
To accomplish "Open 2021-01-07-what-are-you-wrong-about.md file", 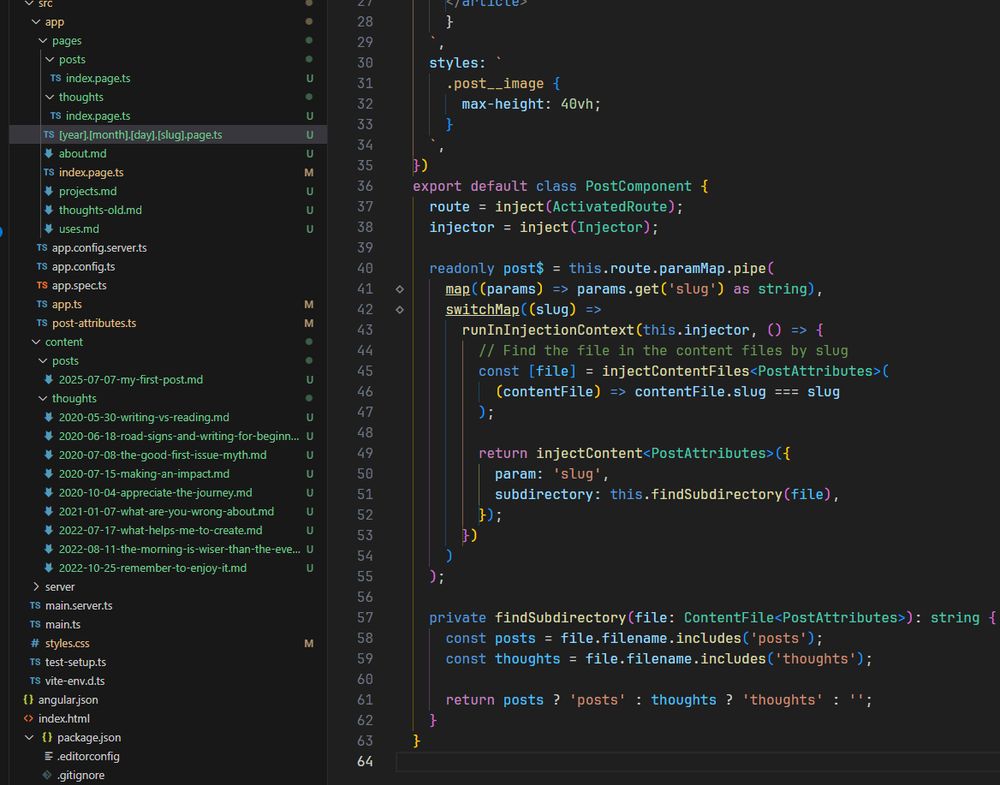I will click(x=166, y=511).
